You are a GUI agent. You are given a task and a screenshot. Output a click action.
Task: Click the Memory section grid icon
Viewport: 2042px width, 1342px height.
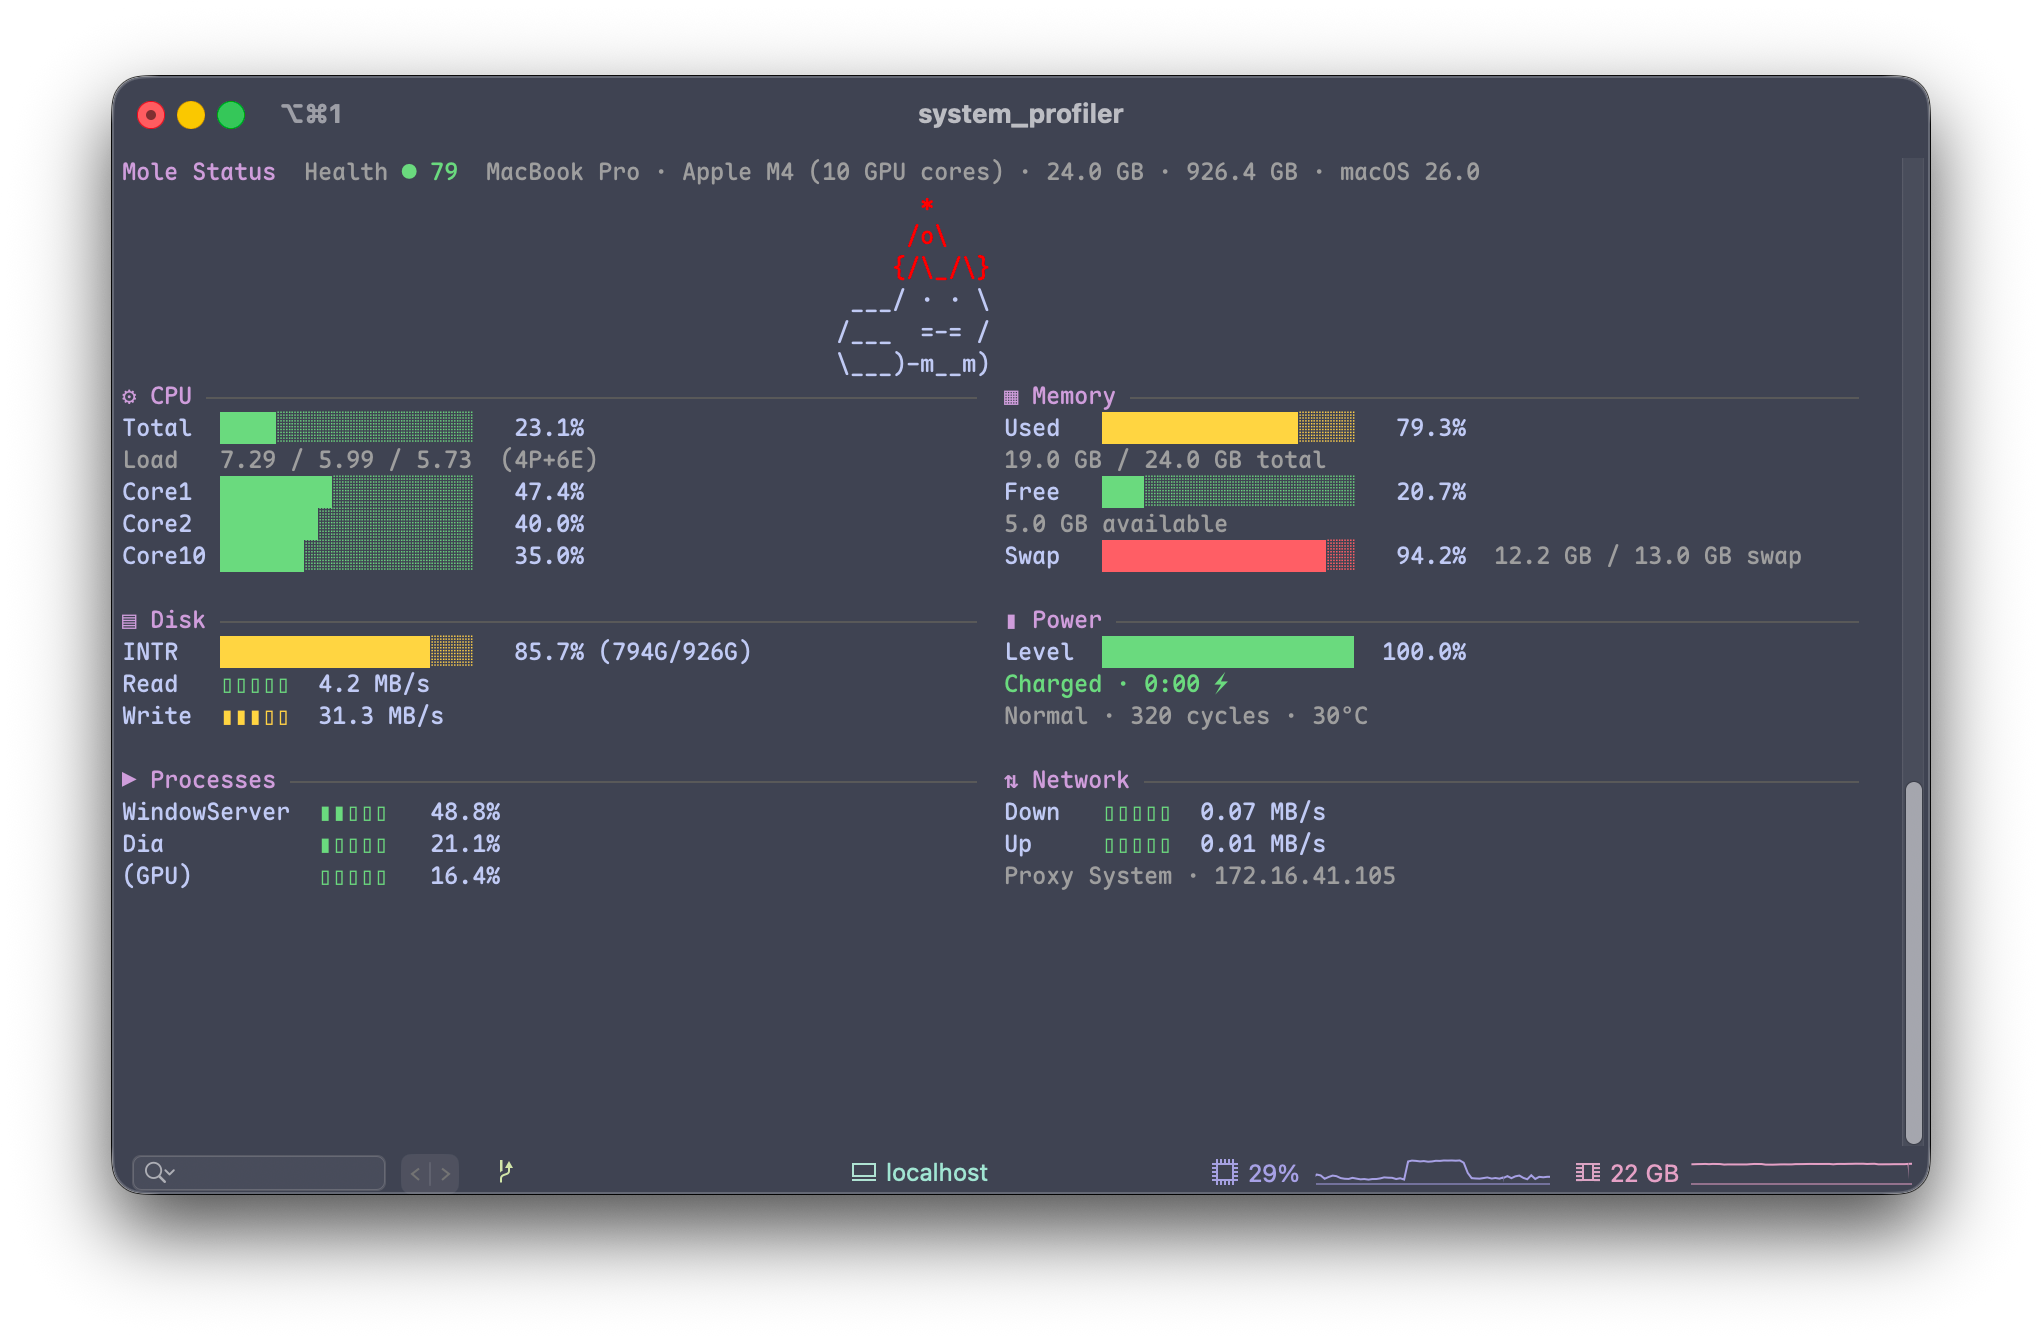(x=1011, y=397)
